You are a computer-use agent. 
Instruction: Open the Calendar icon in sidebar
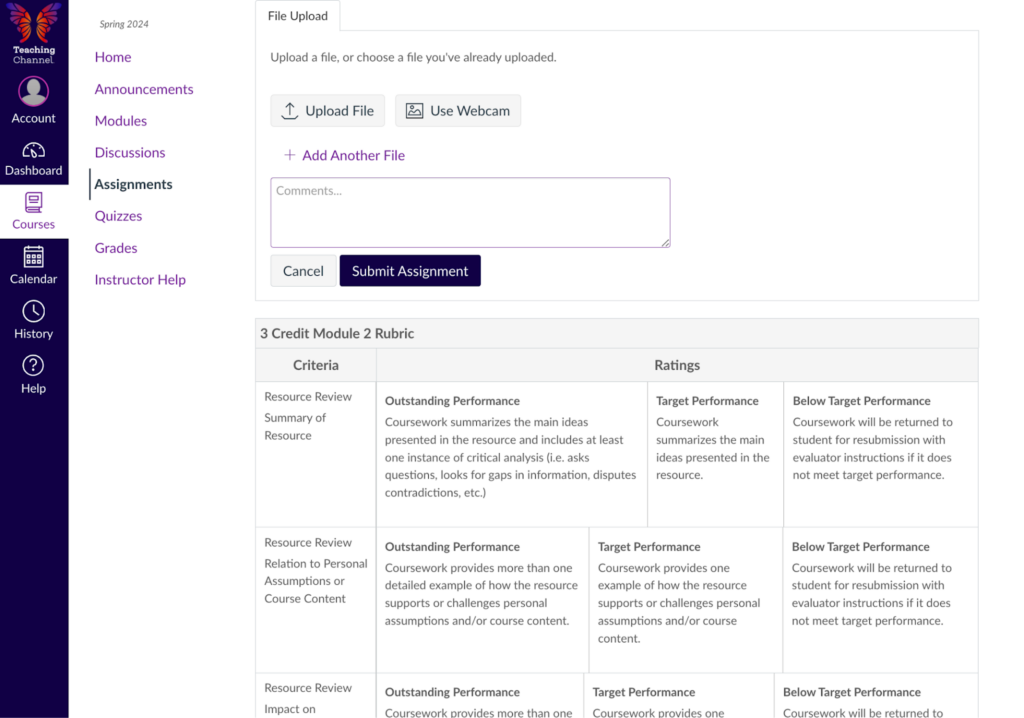tap(34, 257)
